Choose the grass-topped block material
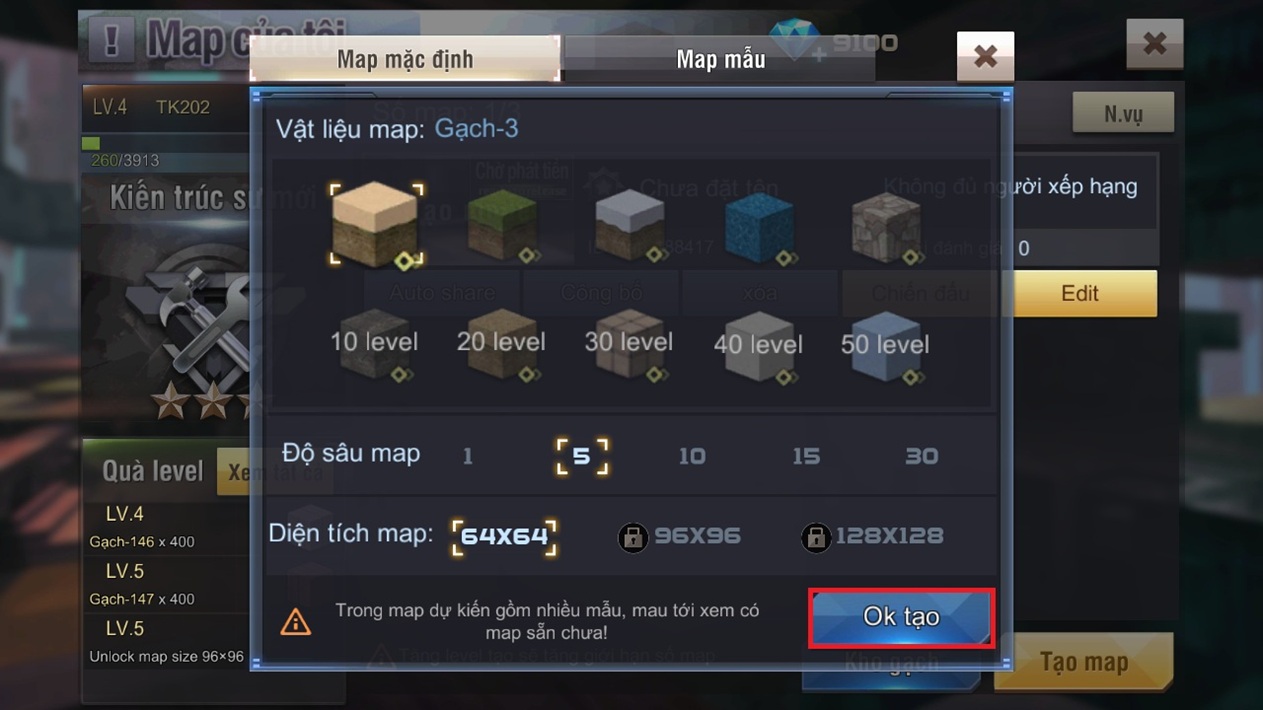This screenshot has width=1263, height=710. pyautogui.click(x=502, y=226)
